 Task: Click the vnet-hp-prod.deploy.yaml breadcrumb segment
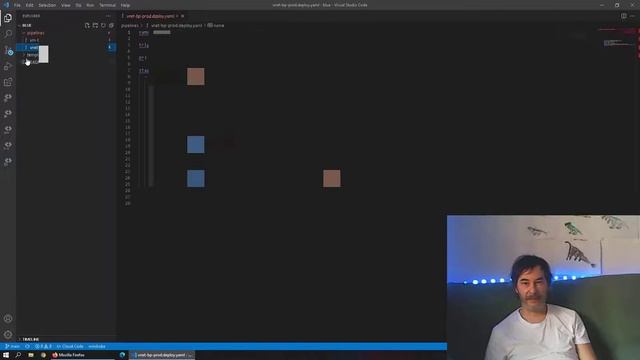click(176, 25)
